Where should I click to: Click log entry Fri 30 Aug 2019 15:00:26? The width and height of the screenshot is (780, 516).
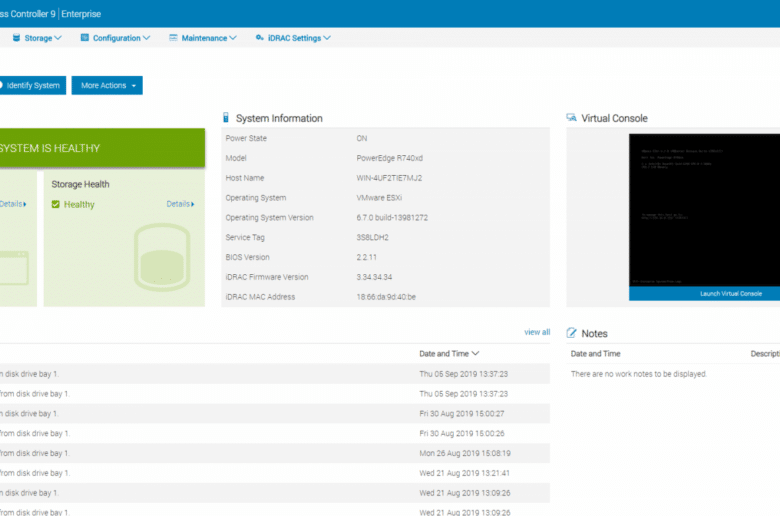point(275,433)
